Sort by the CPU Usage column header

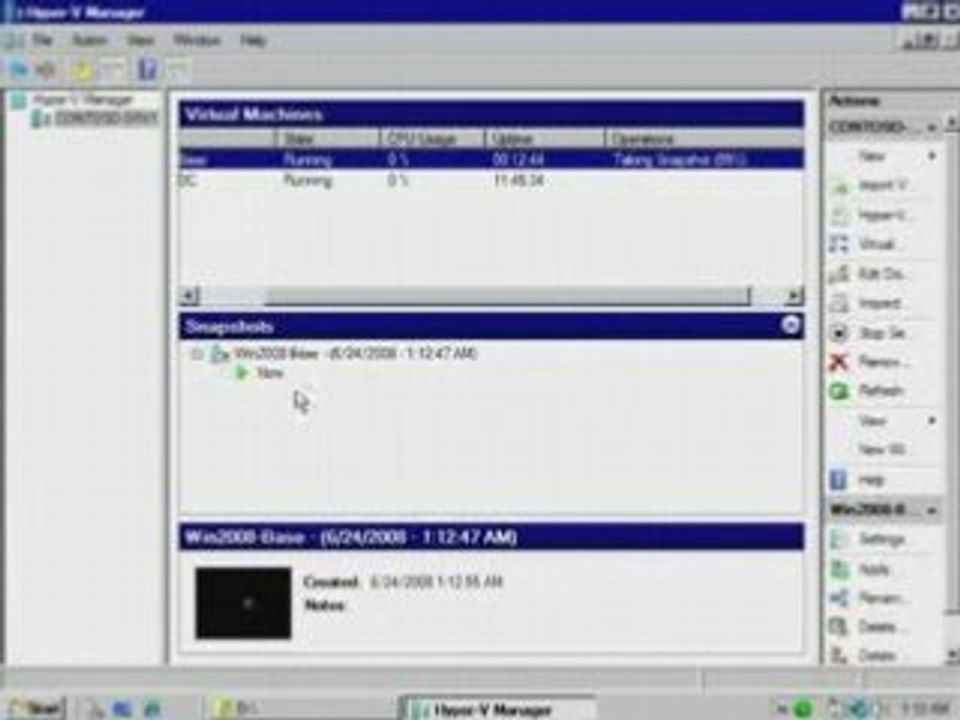pos(432,138)
